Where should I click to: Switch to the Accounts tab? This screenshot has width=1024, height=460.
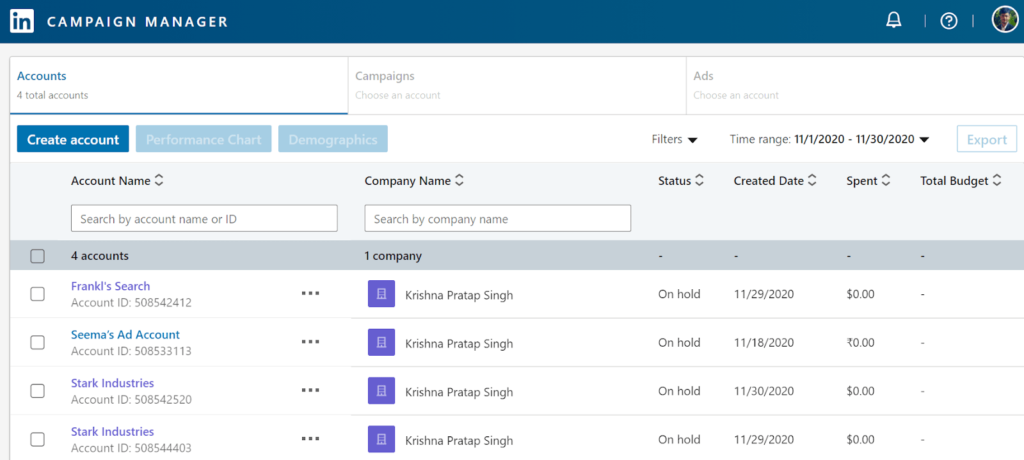pos(179,86)
